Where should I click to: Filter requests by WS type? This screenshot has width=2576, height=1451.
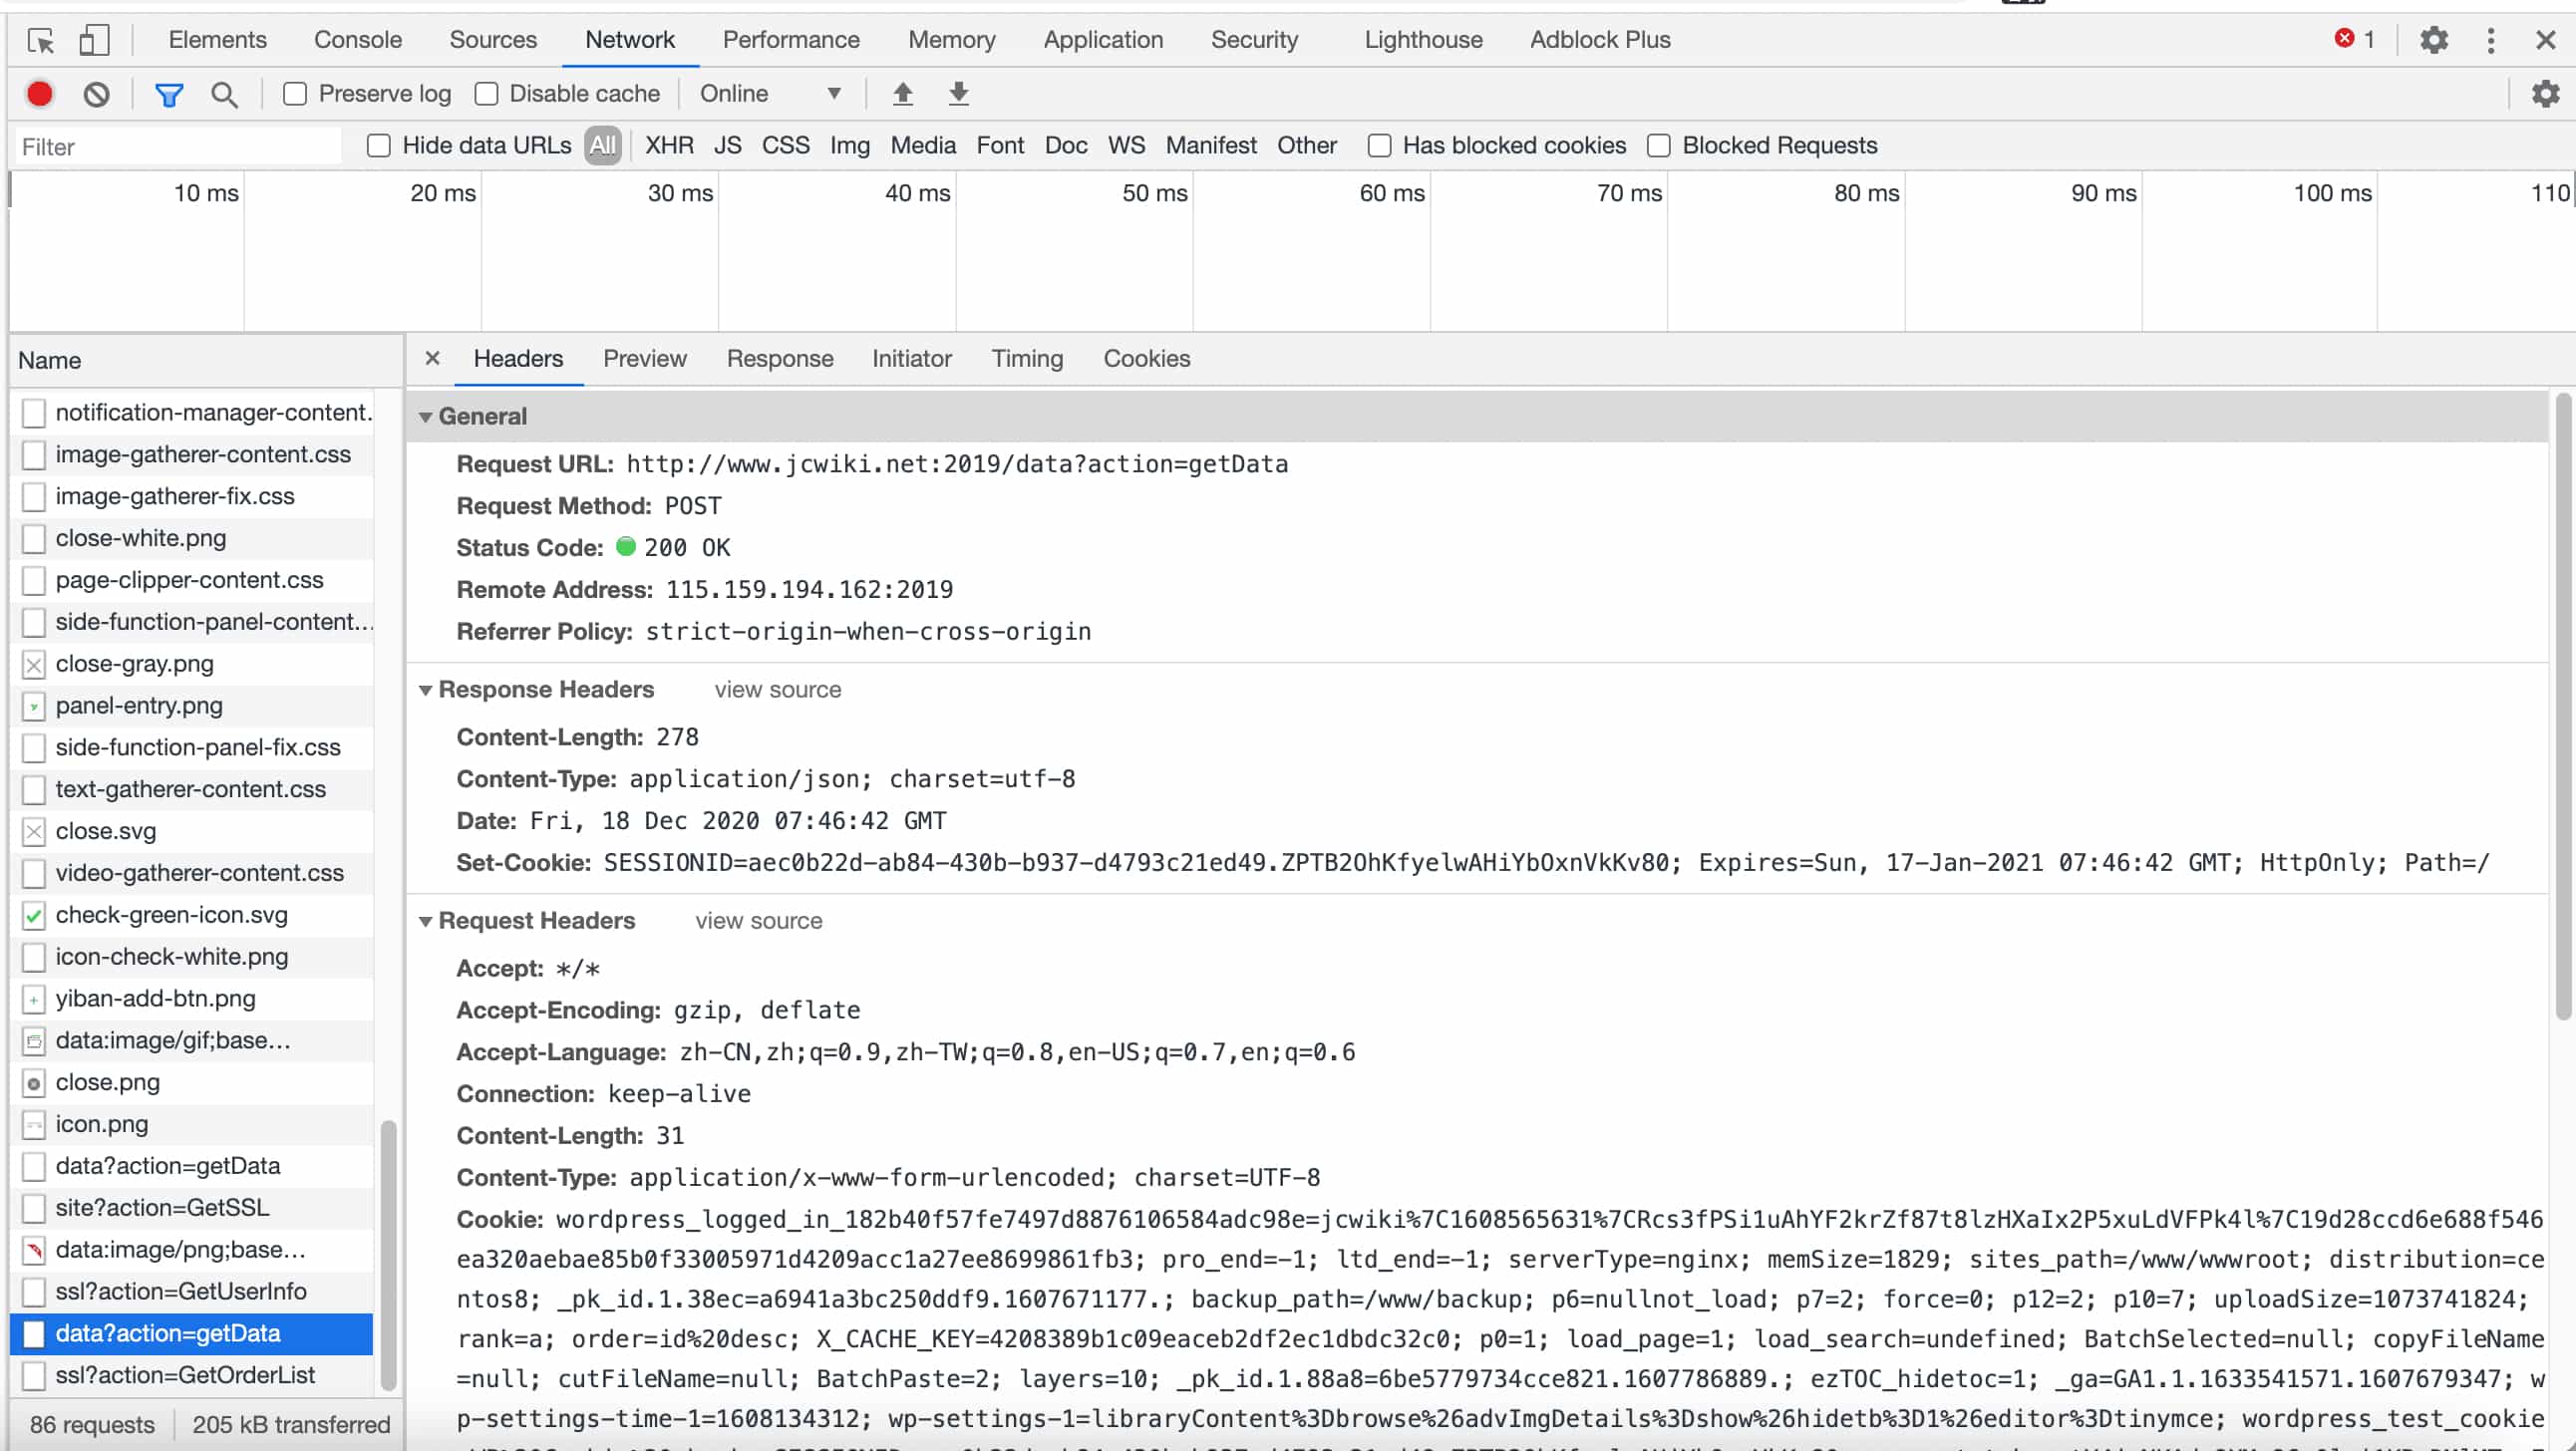click(x=1126, y=146)
